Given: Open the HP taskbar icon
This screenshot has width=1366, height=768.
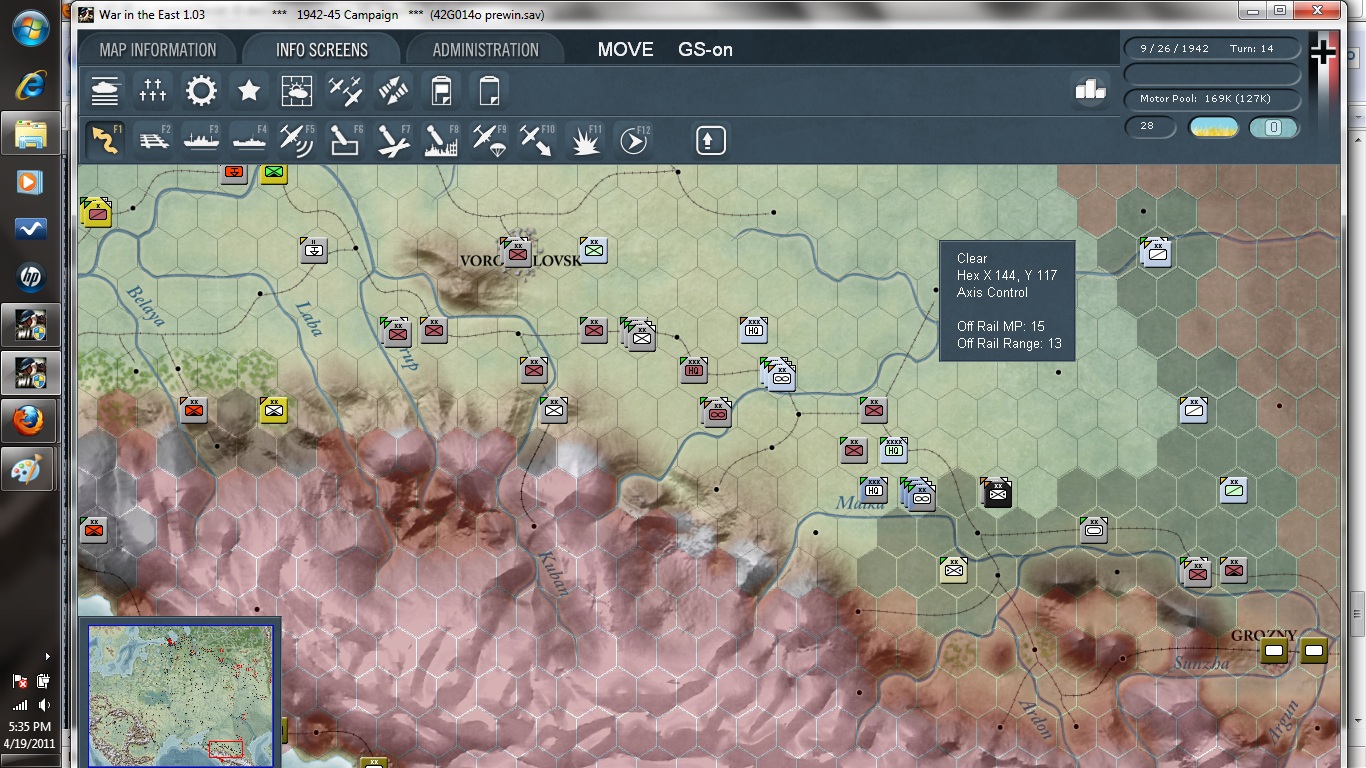Looking at the screenshot, I should pos(31,277).
